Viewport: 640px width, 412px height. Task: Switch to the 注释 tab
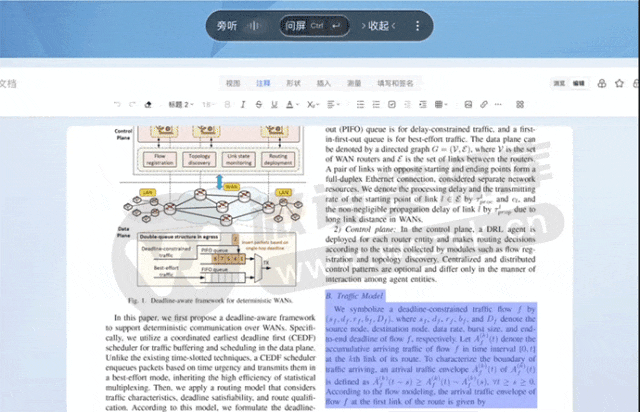coord(263,83)
